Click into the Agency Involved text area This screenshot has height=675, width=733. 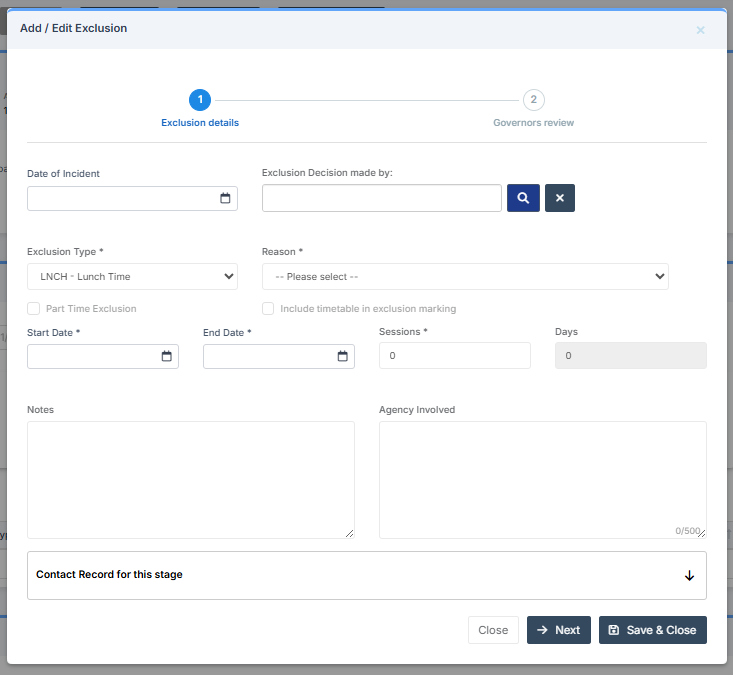click(x=543, y=480)
